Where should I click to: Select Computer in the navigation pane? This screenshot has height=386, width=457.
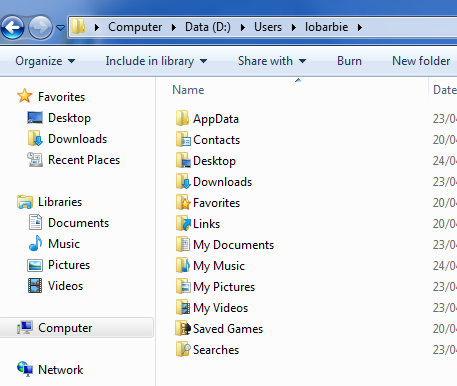click(65, 328)
